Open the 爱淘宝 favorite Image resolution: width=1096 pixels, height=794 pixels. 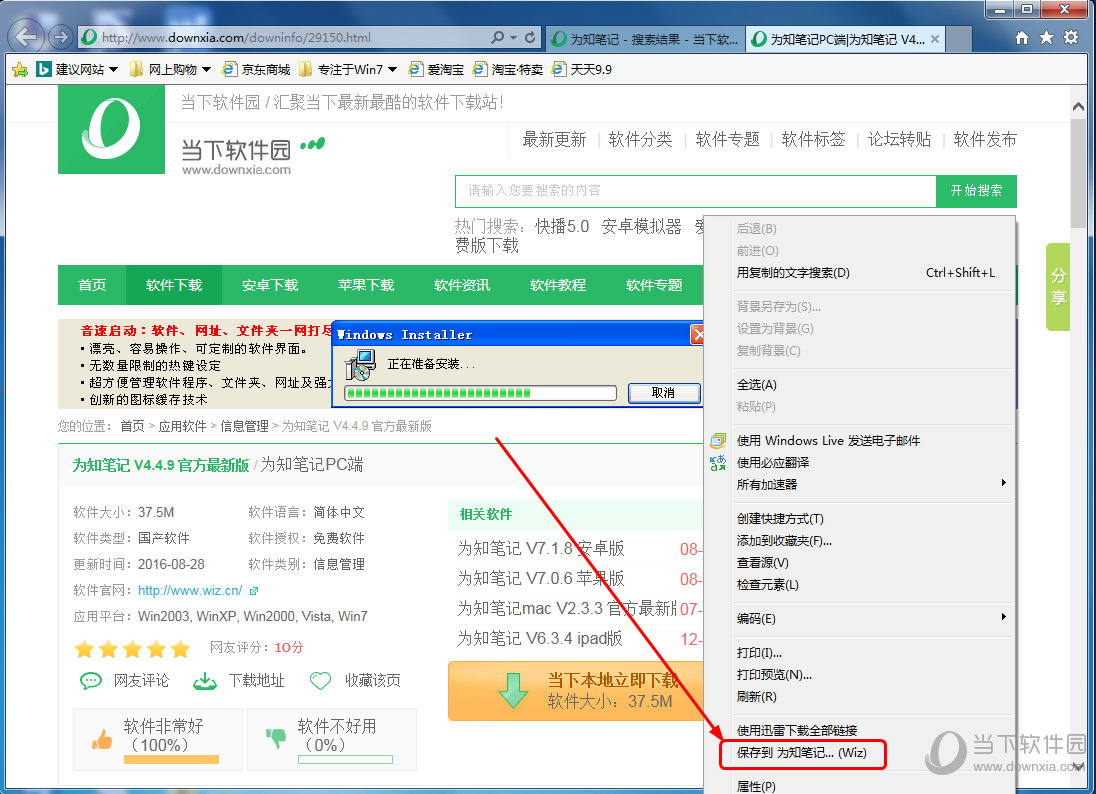click(x=437, y=69)
